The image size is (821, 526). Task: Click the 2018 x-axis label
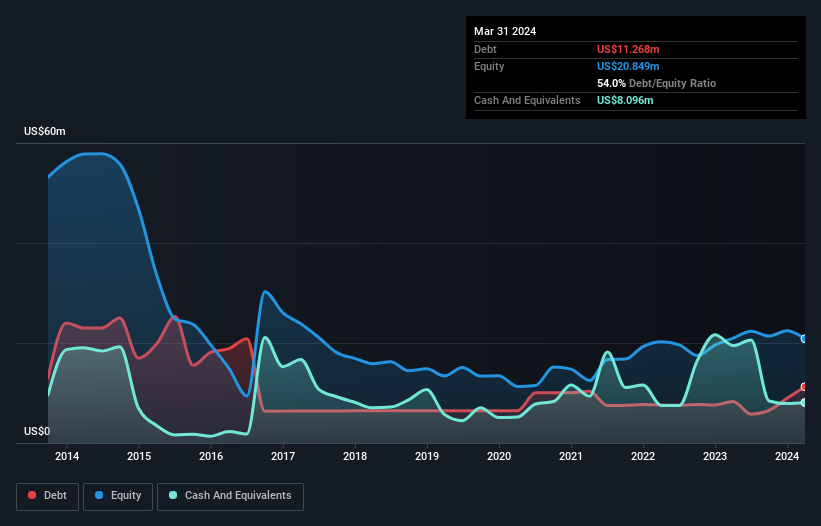pos(355,456)
